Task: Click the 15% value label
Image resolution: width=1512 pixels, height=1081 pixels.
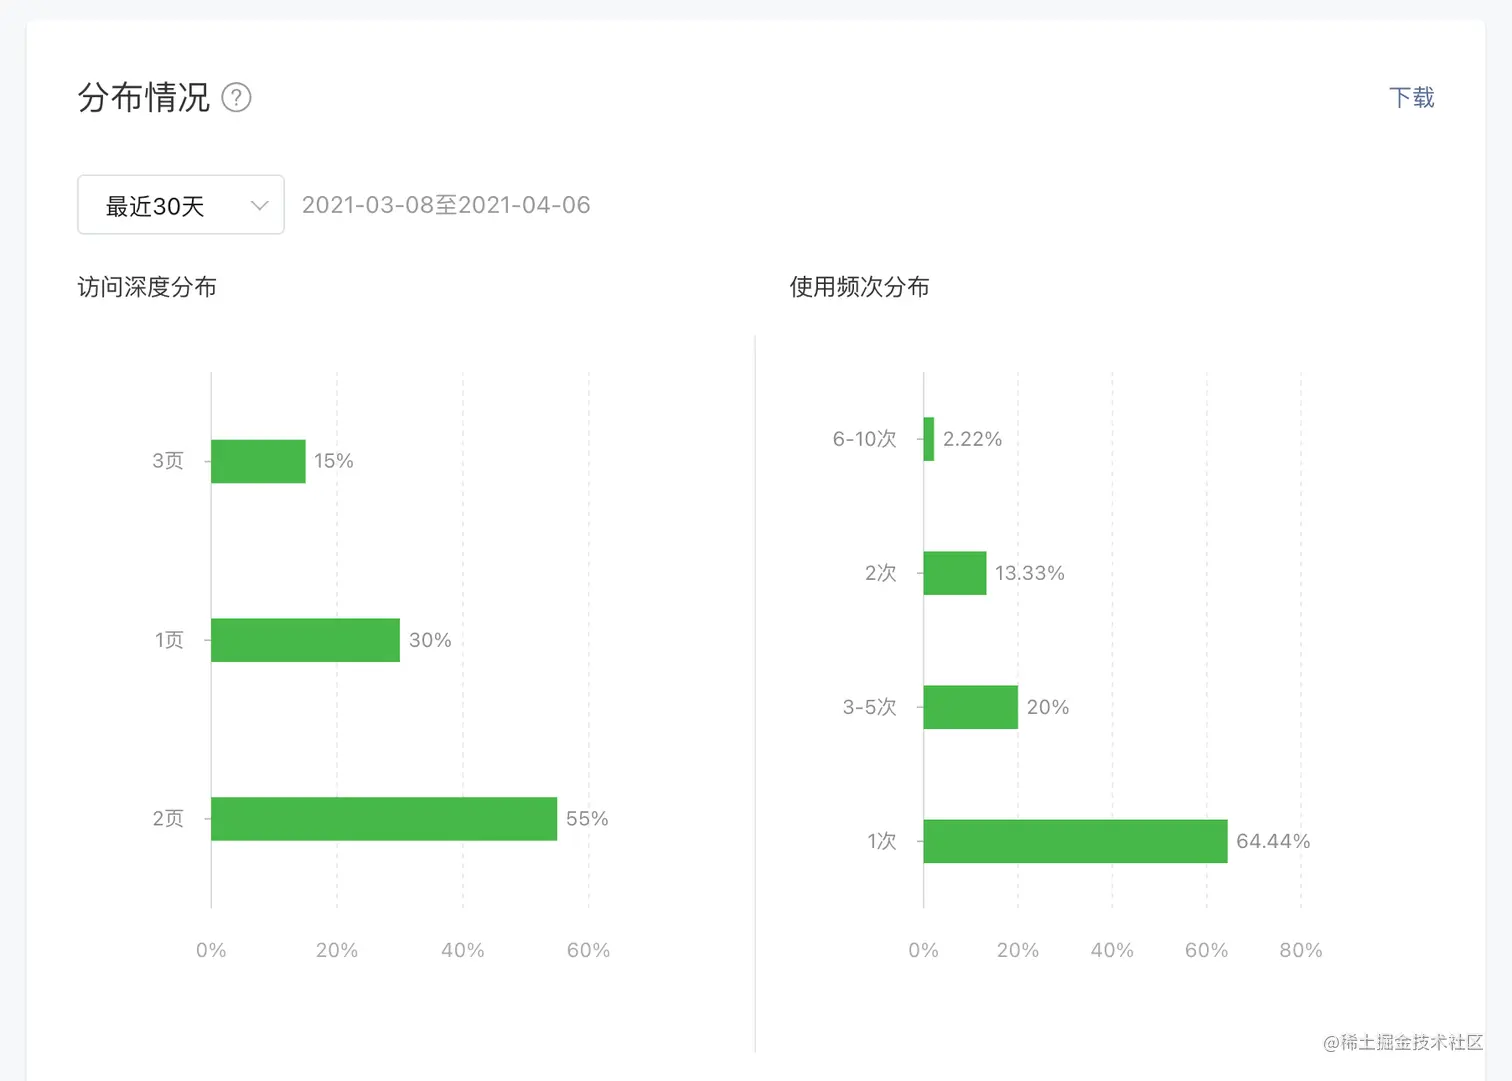Action: pyautogui.click(x=334, y=461)
